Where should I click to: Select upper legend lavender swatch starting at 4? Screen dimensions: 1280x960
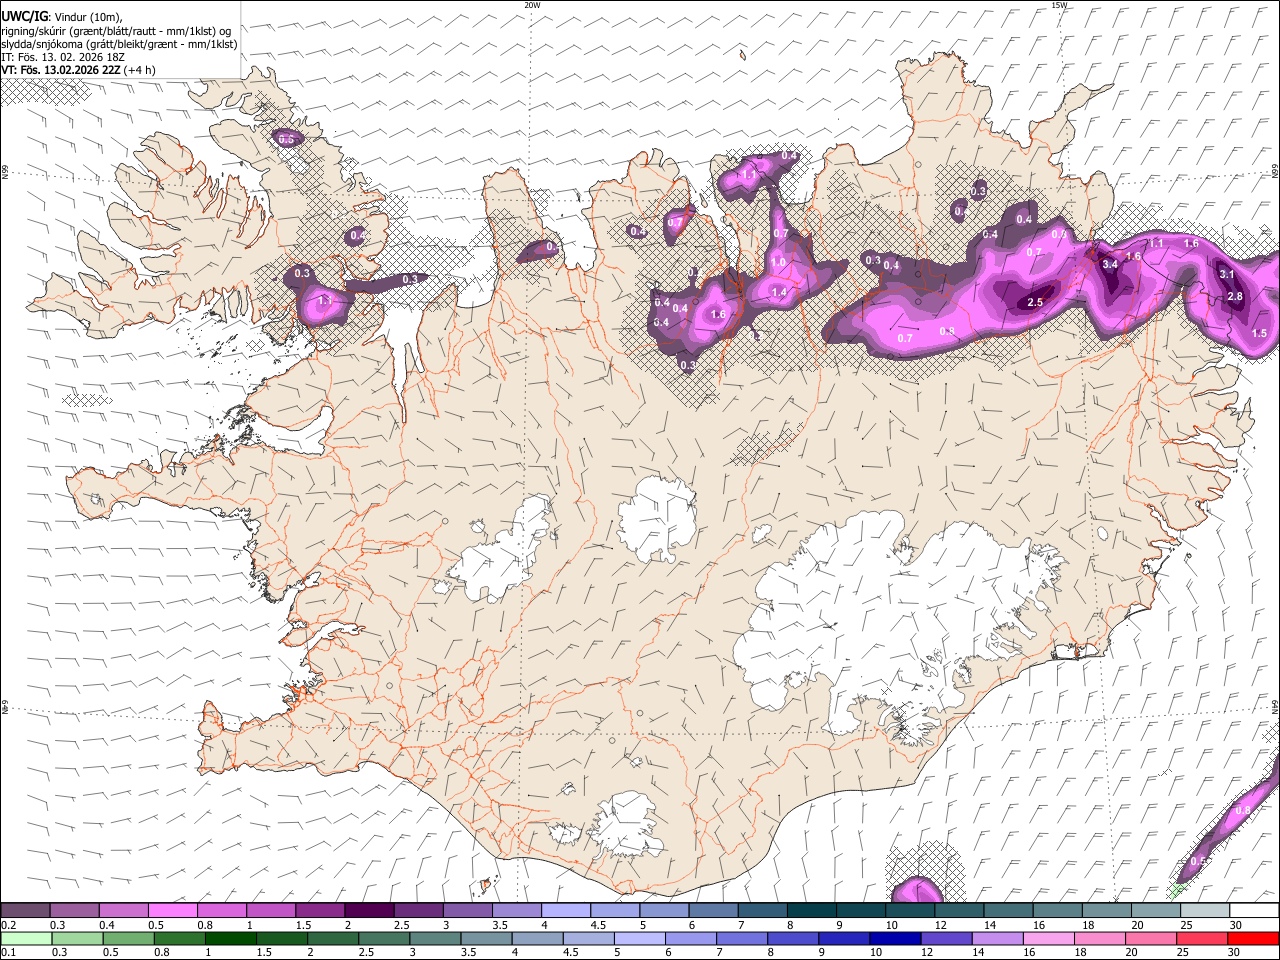pyautogui.click(x=565, y=910)
